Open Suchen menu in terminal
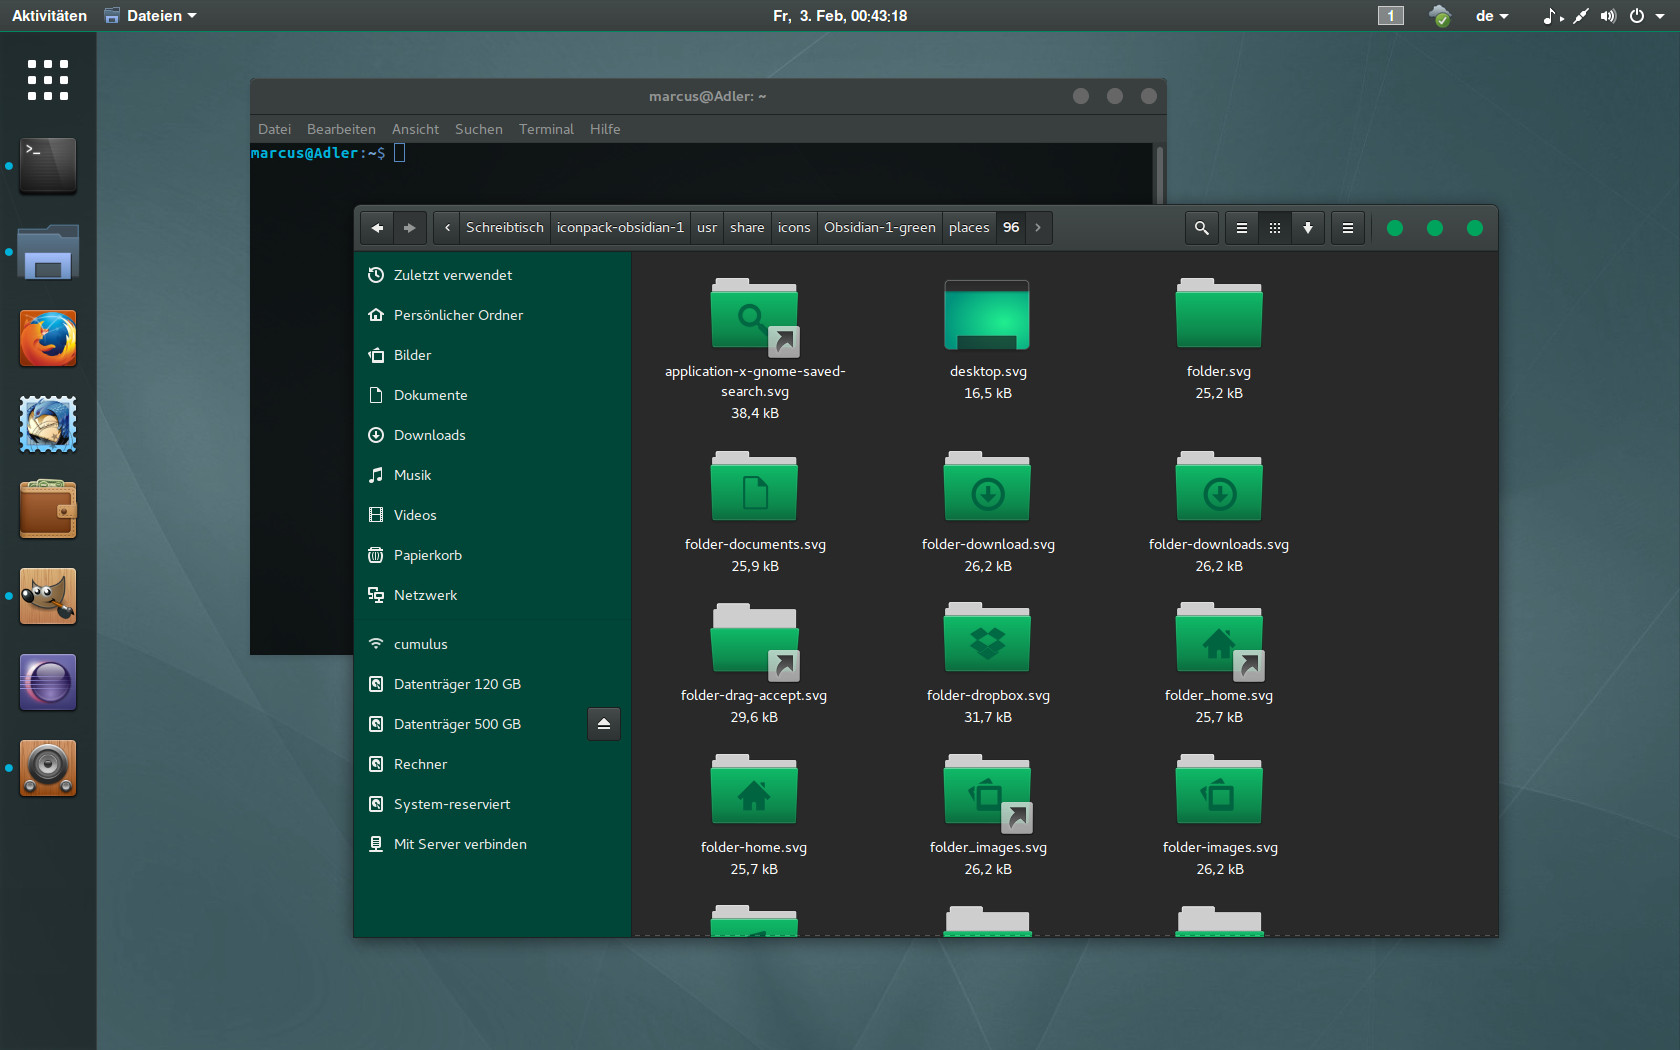Viewport: 1680px width, 1050px height. [x=478, y=129]
